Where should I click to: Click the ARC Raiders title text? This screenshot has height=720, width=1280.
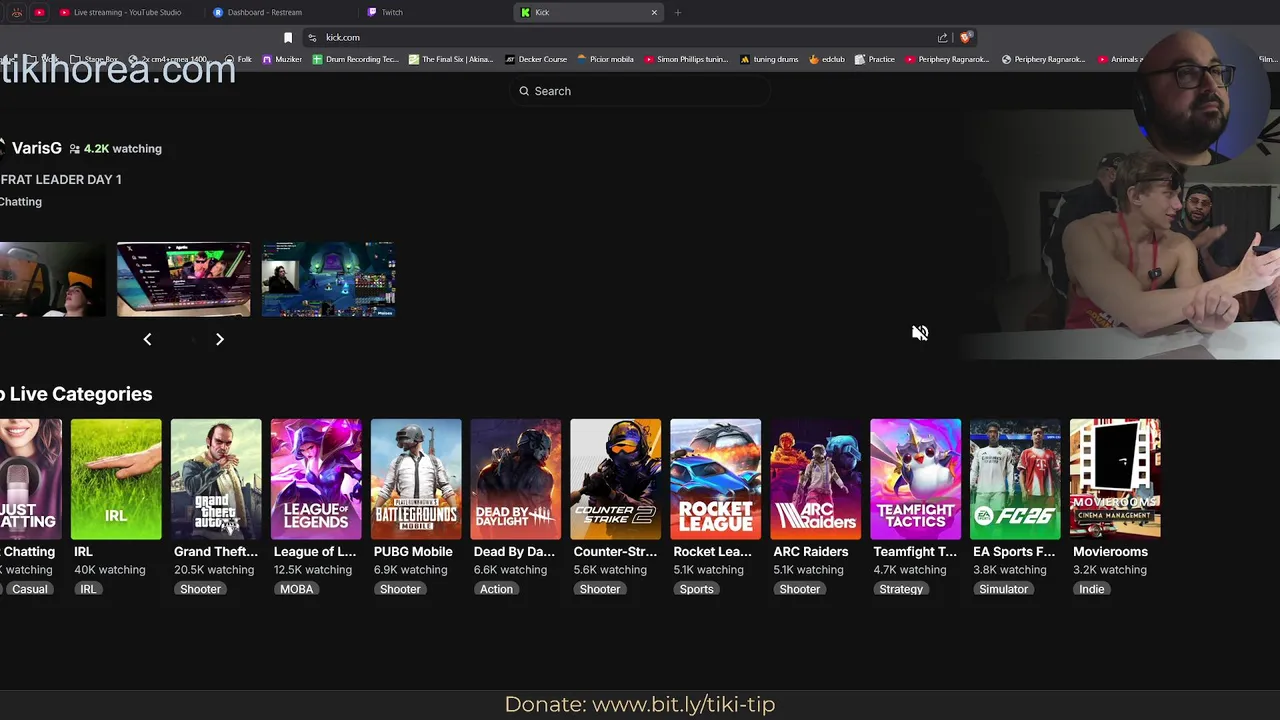(811, 551)
